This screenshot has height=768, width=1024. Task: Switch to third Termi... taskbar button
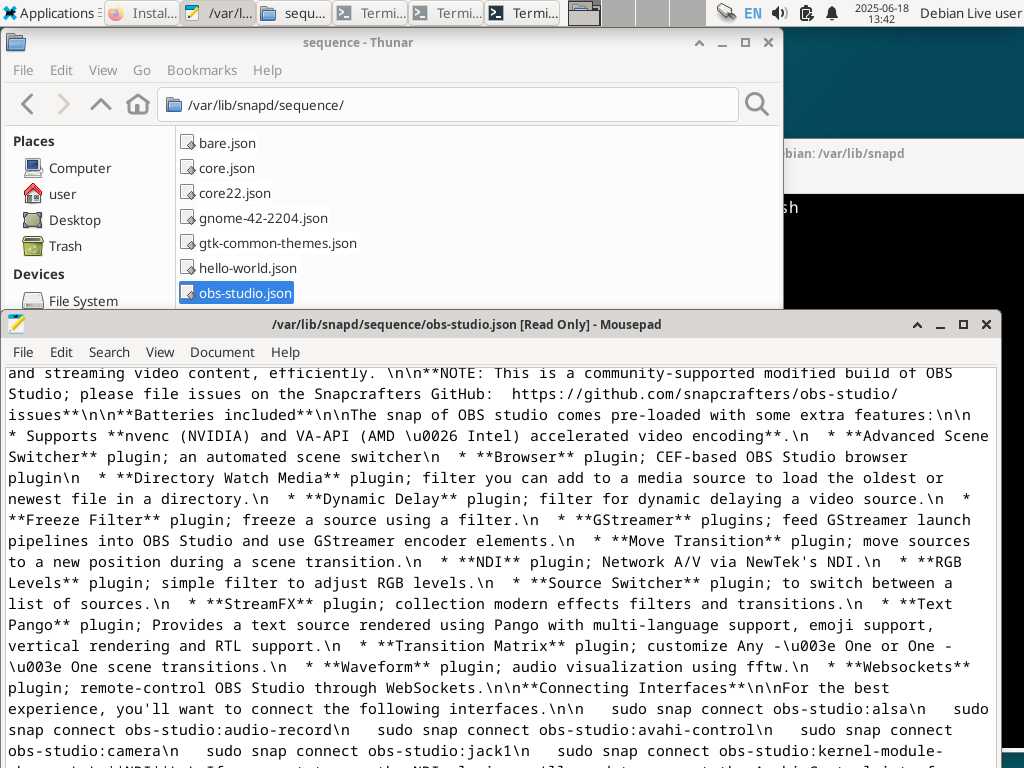522,13
